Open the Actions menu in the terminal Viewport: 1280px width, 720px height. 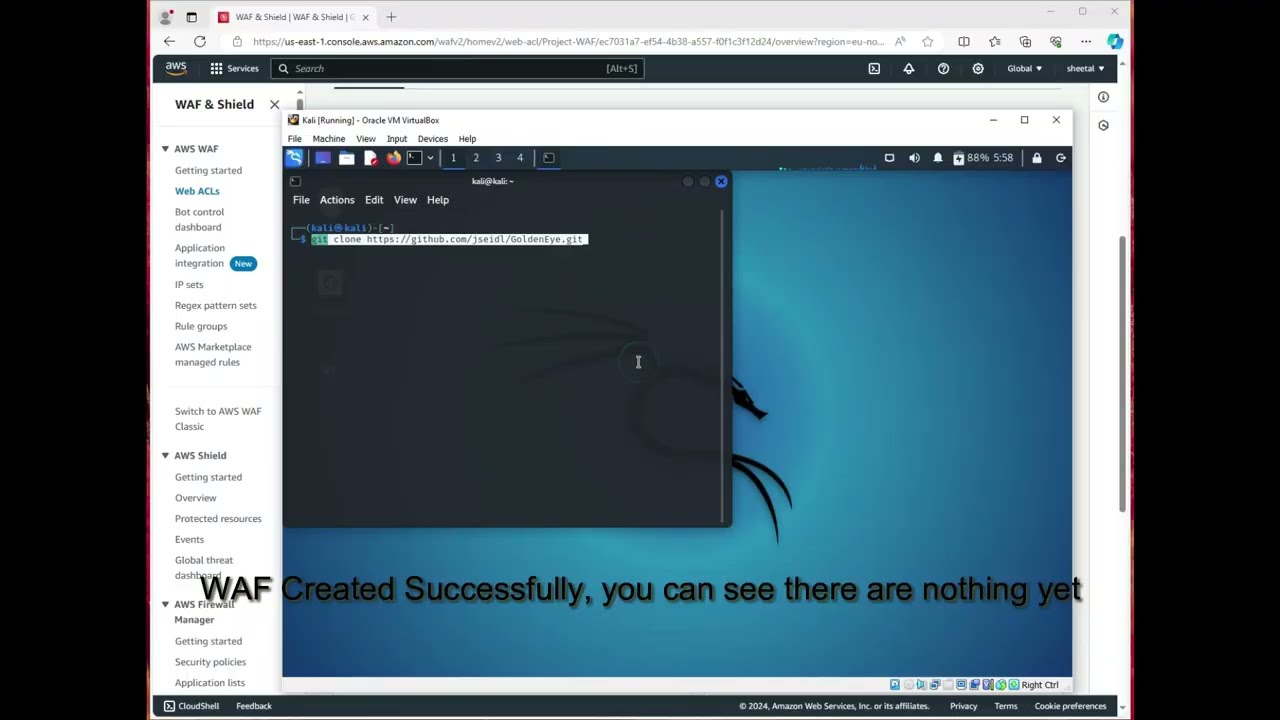coord(337,200)
